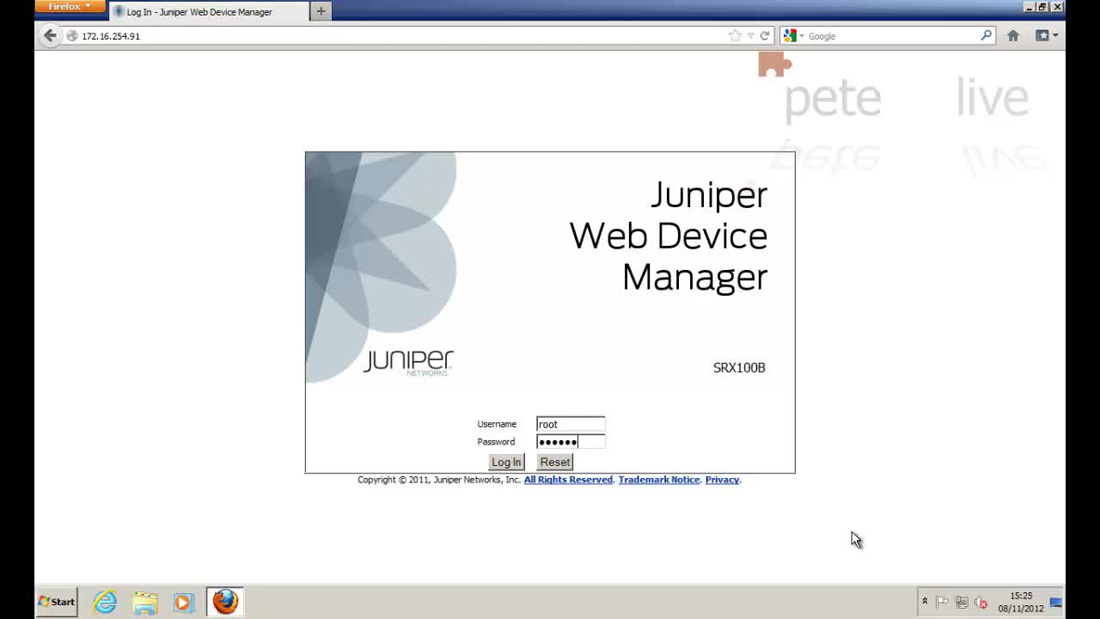Viewport: 1100px width, 619px height.
Task: Reload the page with the refresh icon
Action: point(765,36)
